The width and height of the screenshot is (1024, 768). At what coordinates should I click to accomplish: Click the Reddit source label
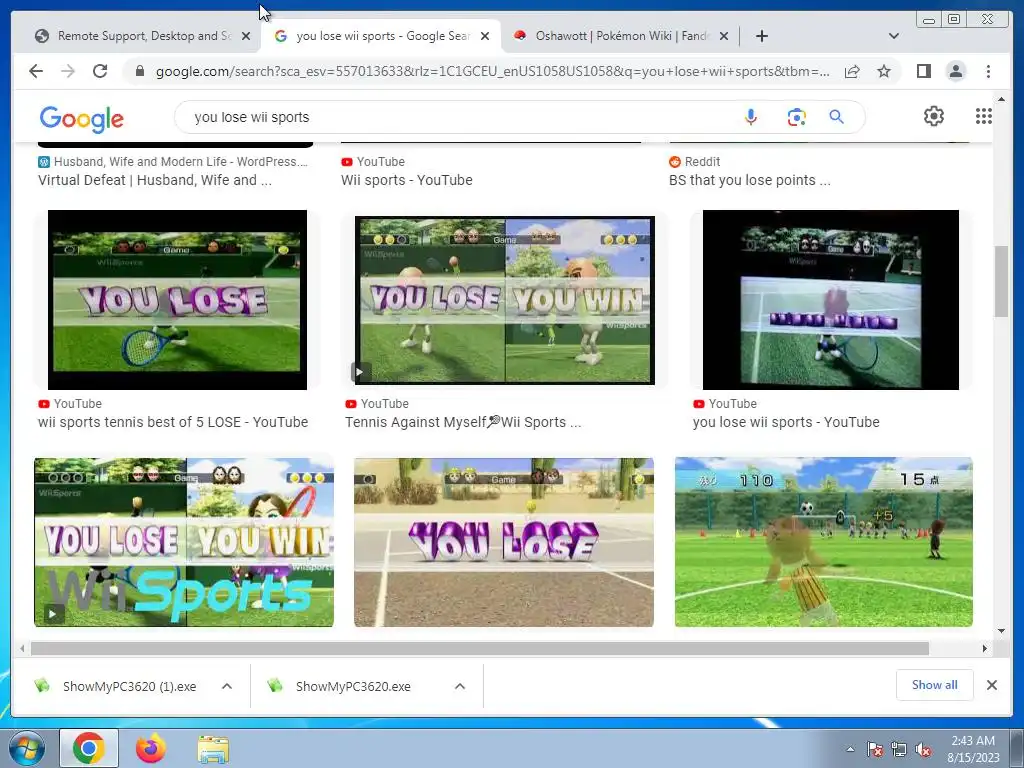(x=695, y=161)
